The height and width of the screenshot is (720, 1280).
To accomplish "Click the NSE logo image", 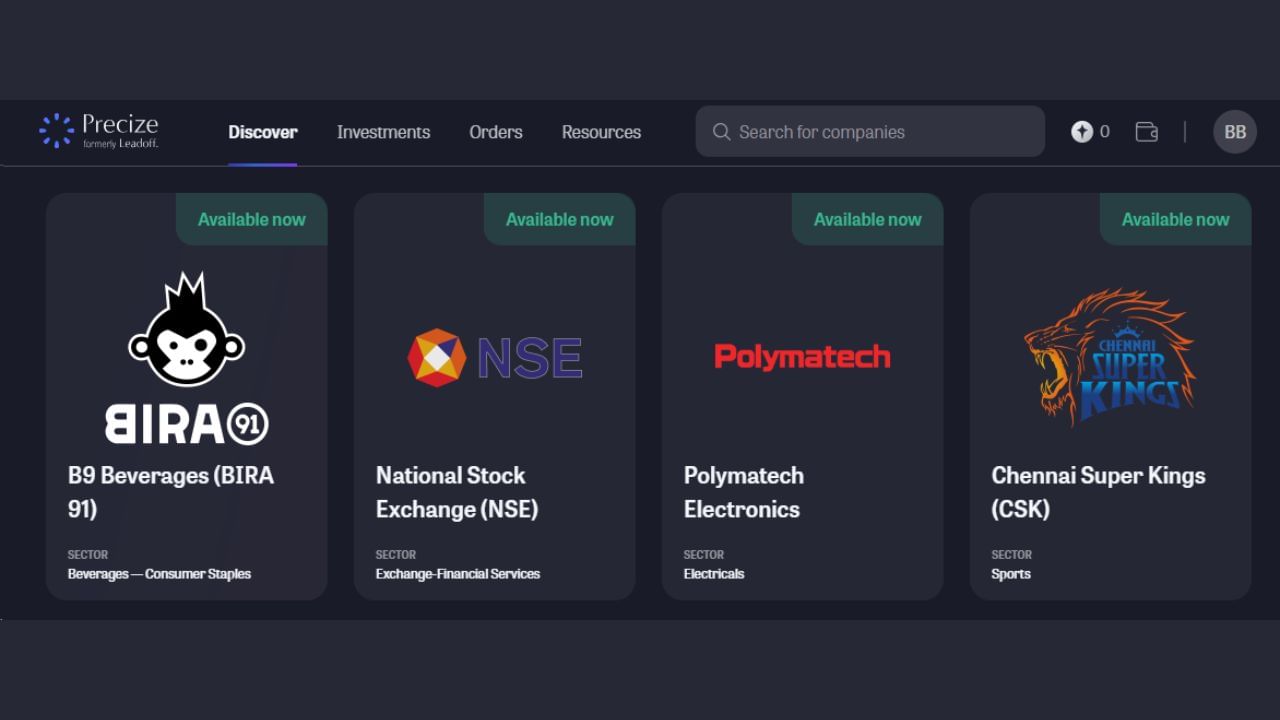I will coord(495,357).
